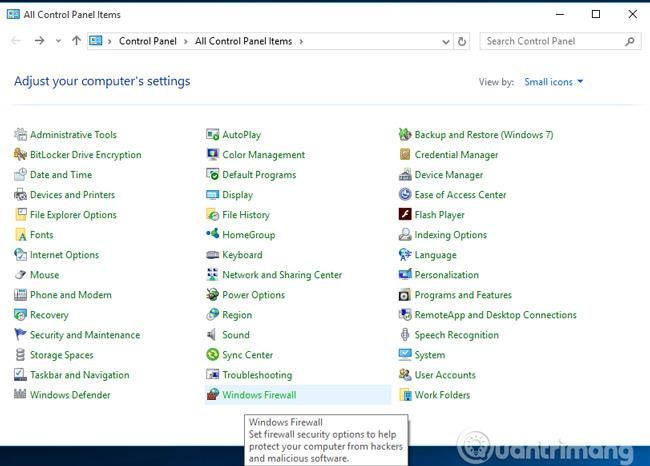
Task: Click the Control Panel title bar icon
Action: (x=13, y=14)
